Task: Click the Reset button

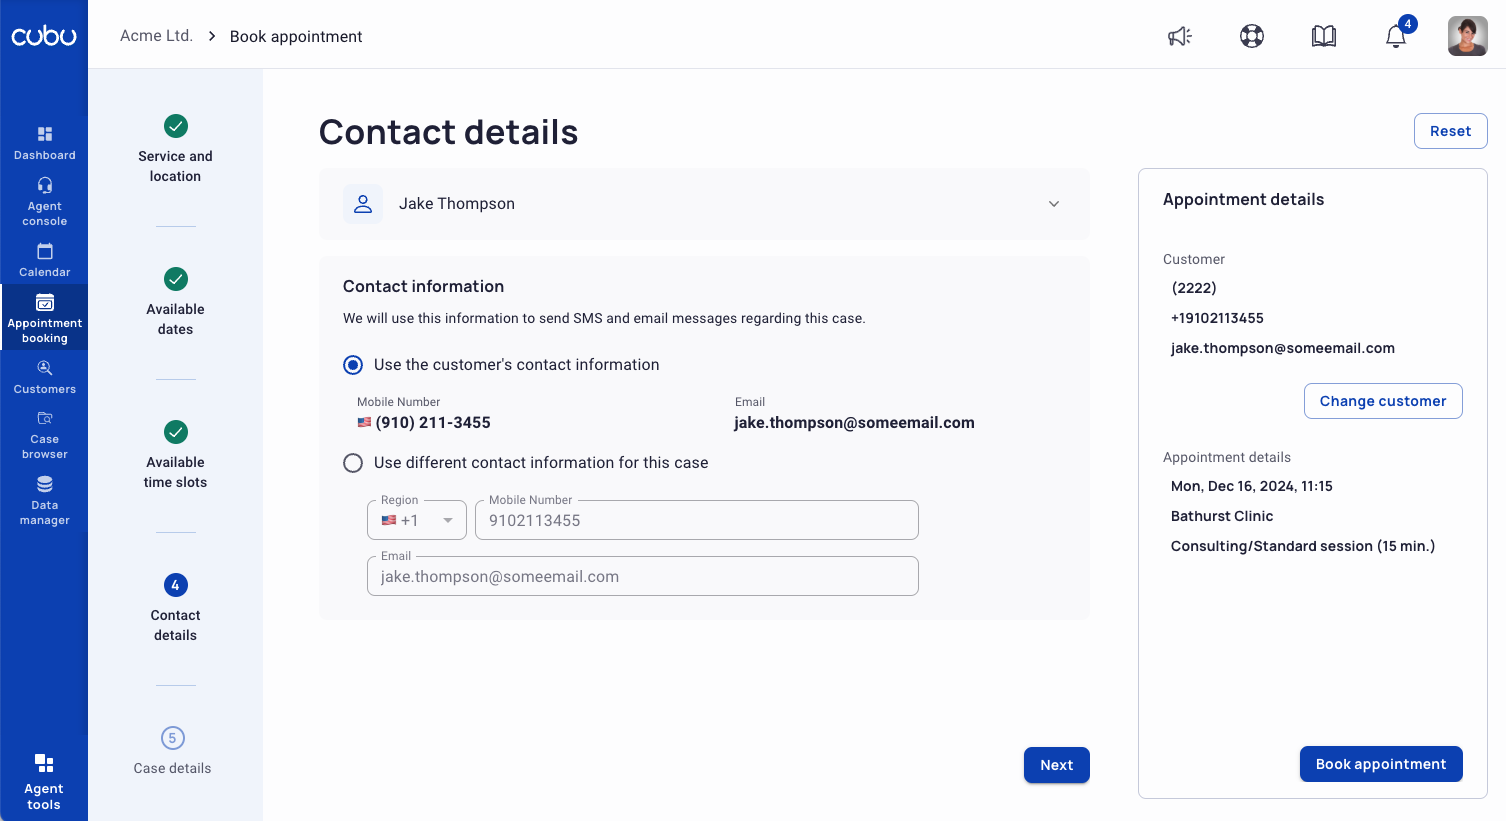Action: (x=1450, y=131)
